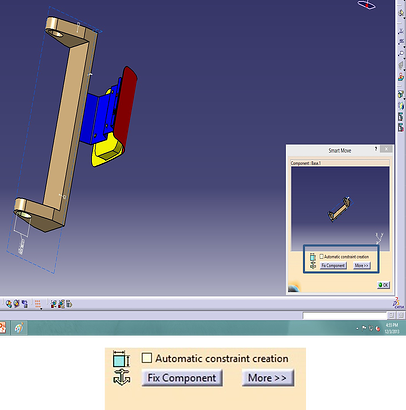This screenshot has height=410, width=406.
Task: Click the gray document icon ending the bottom toolbar
Action: tap(69, 304)
